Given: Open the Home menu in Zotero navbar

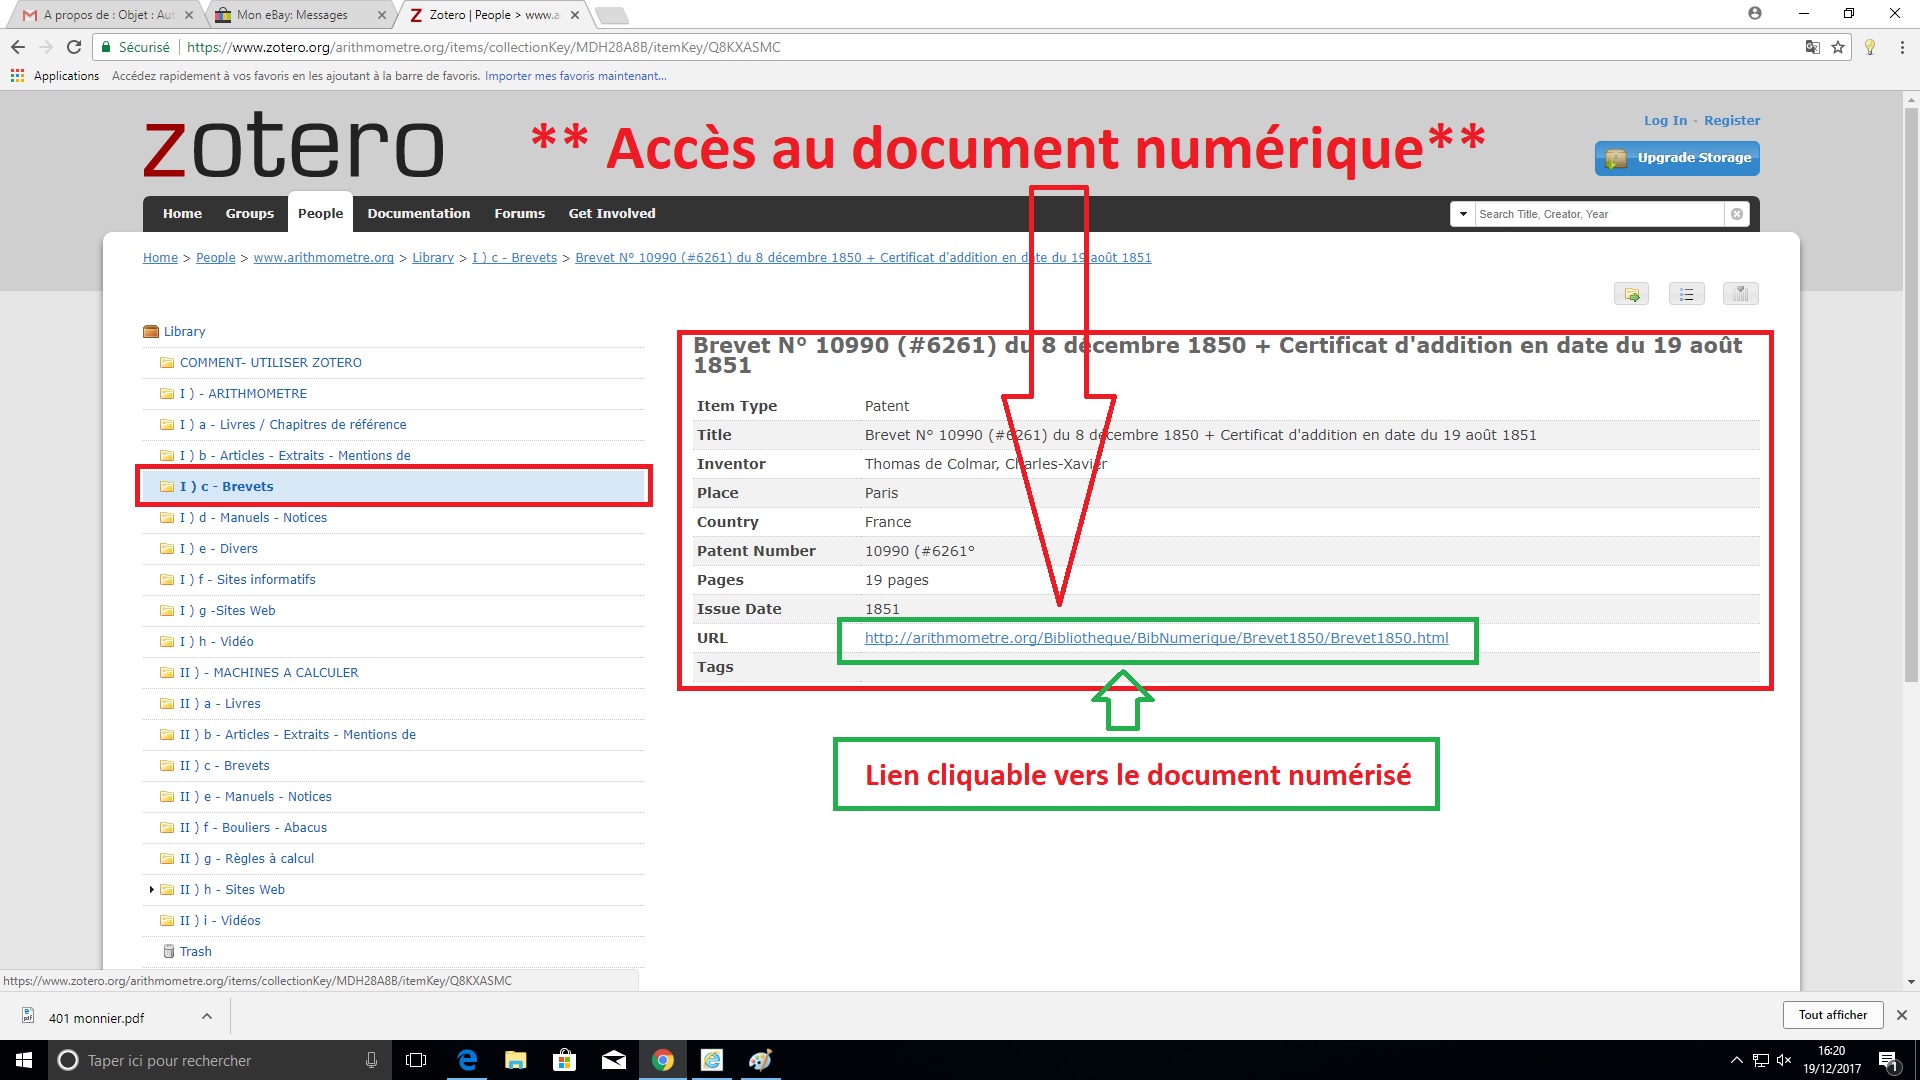Looking at the screenshot, I should (x=182, y=213).
